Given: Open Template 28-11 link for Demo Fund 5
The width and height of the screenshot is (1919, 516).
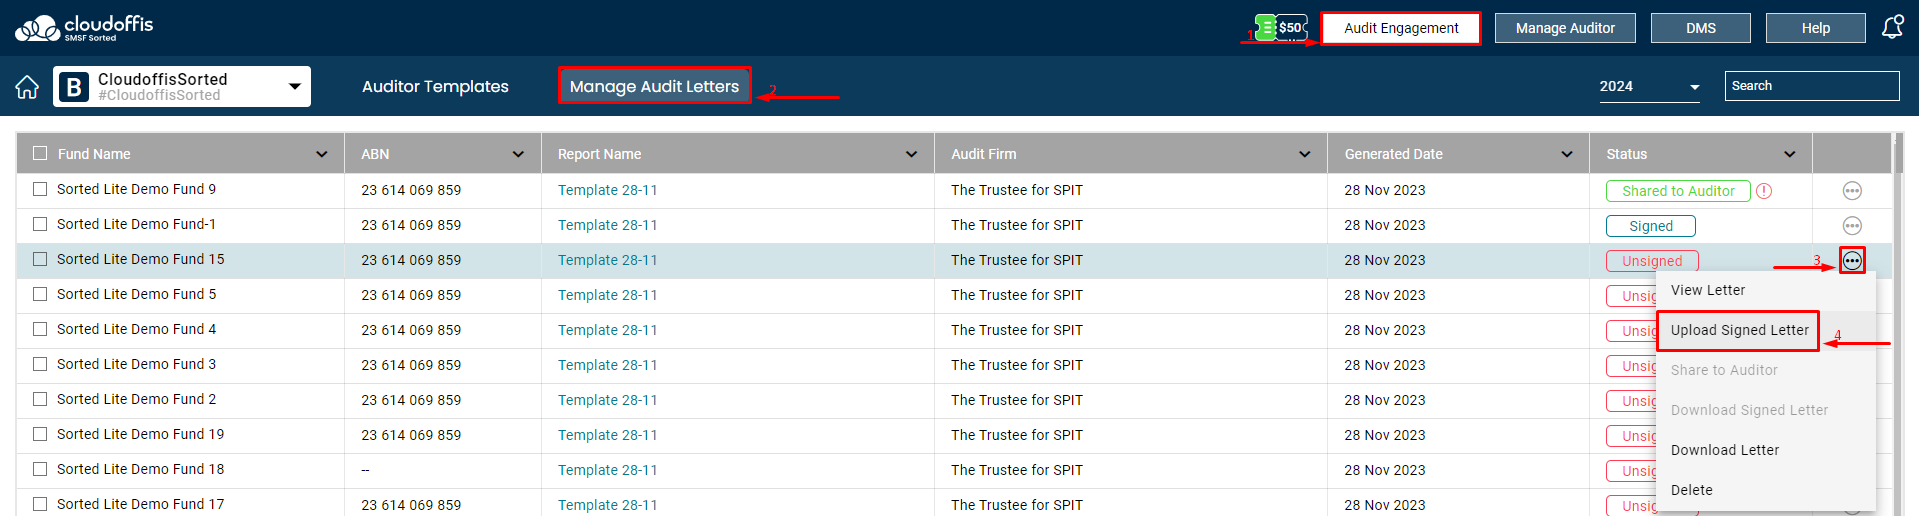Looking at the screenshot, I should 607,295.
